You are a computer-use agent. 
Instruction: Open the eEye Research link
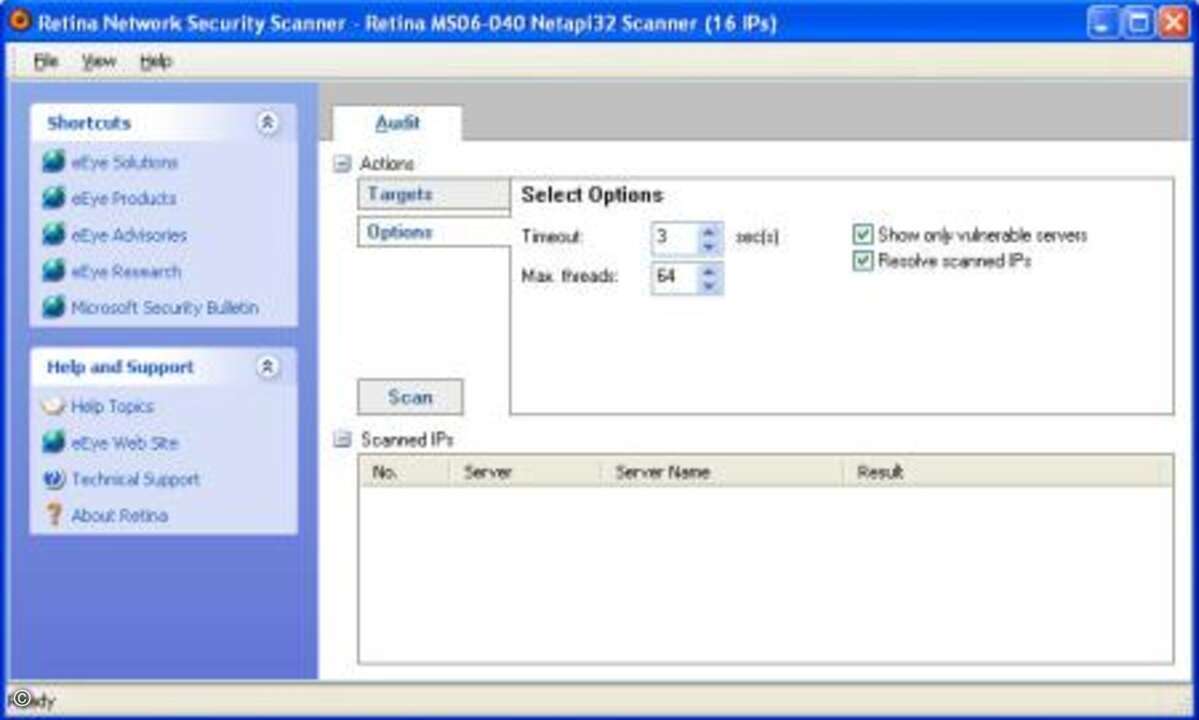point(125,271)
